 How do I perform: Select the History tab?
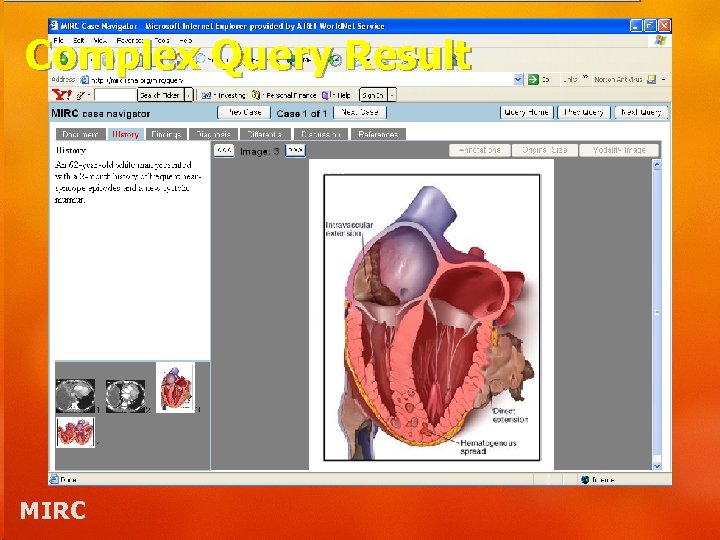(125, 134)
